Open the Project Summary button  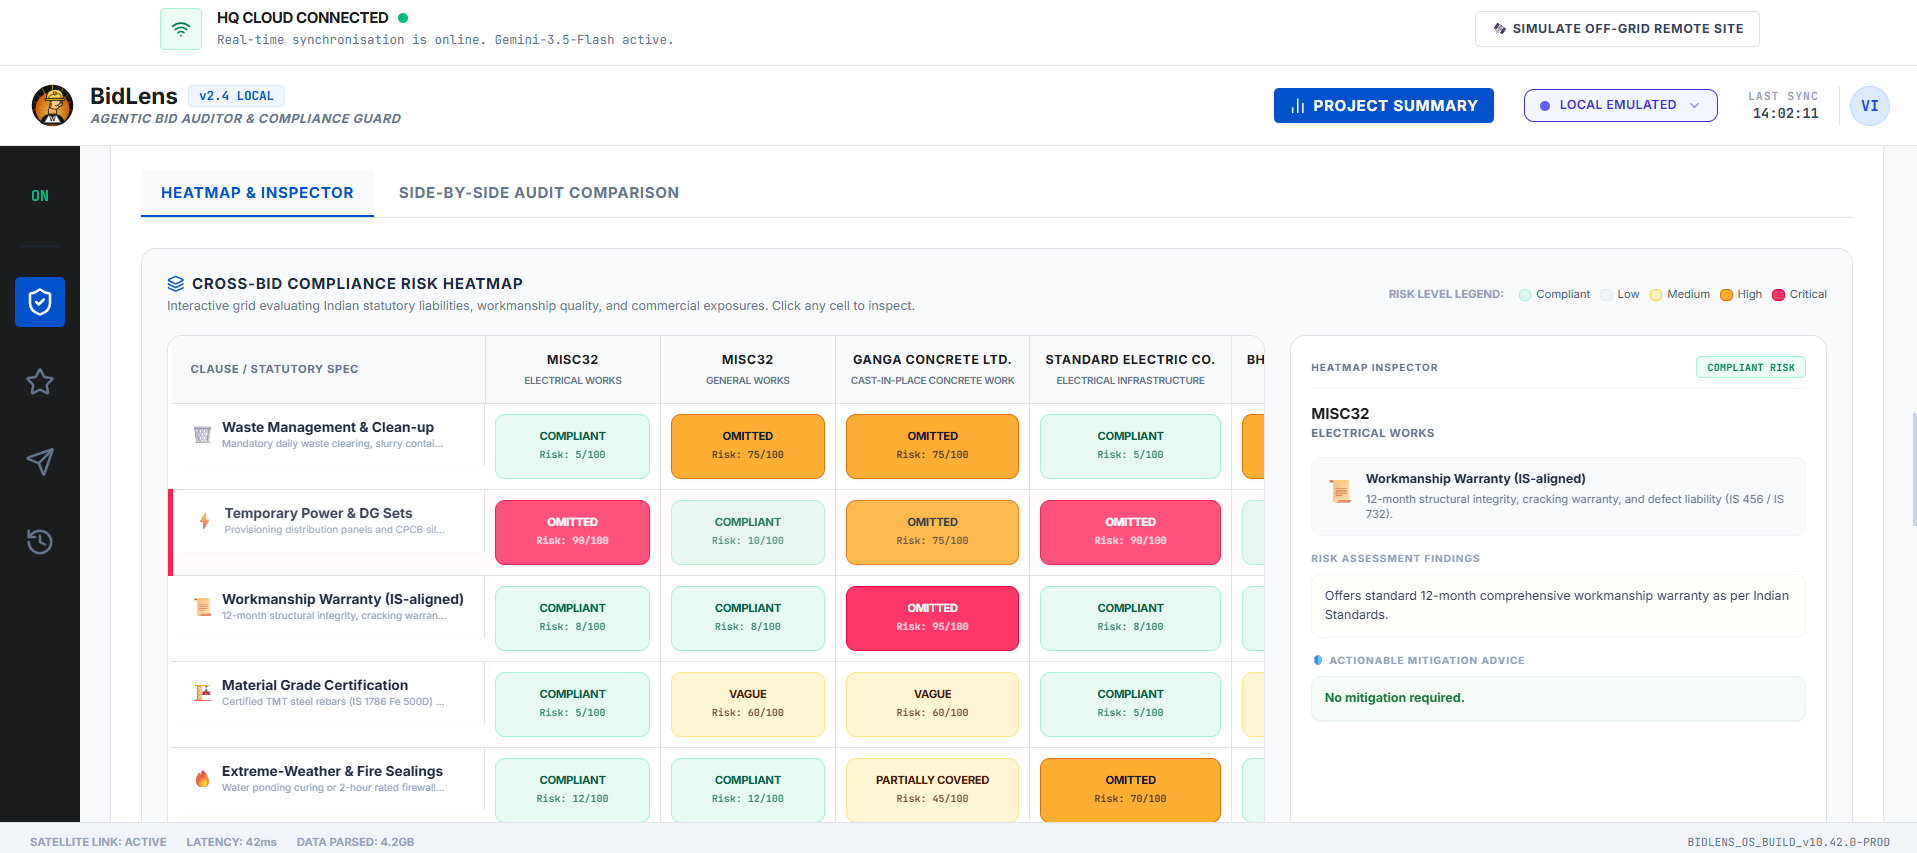[1383, 105]
